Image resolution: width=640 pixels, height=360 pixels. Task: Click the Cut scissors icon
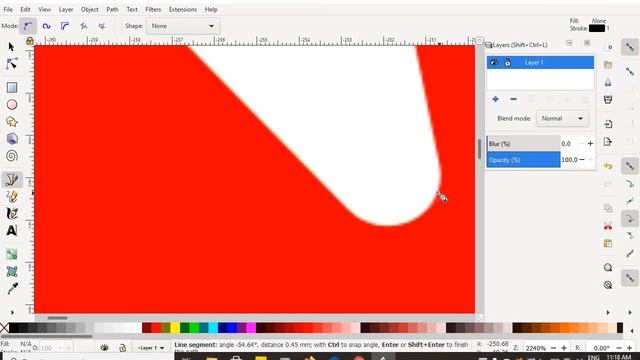(608, 226)
